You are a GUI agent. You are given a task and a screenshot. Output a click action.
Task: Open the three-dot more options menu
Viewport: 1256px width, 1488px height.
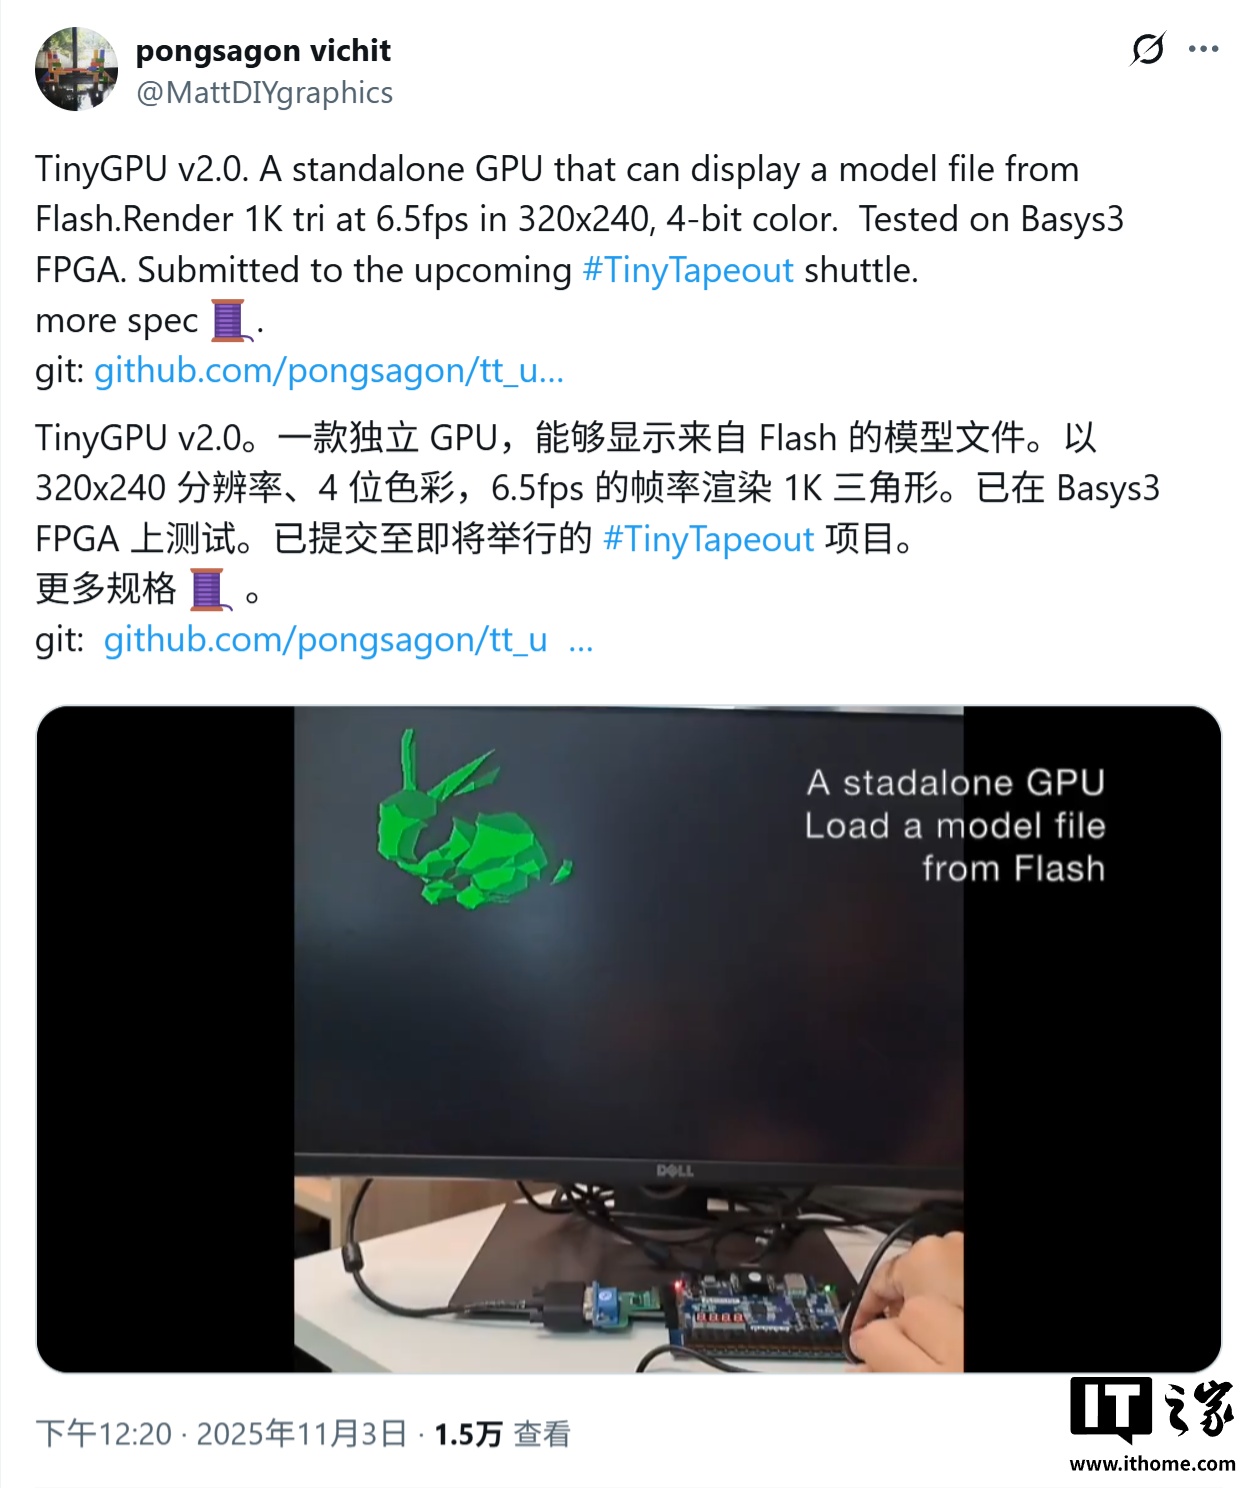coord(1204,49)
